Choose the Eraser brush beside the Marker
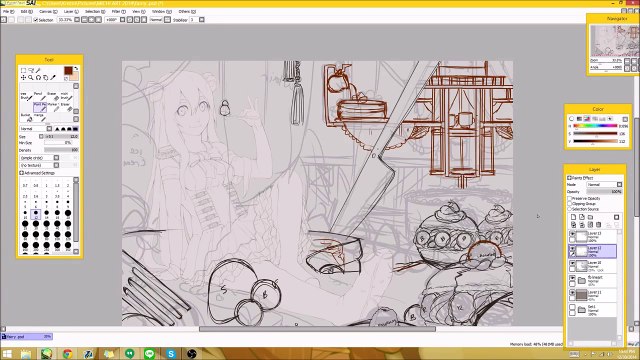640x360 pixels. (67, 107)
